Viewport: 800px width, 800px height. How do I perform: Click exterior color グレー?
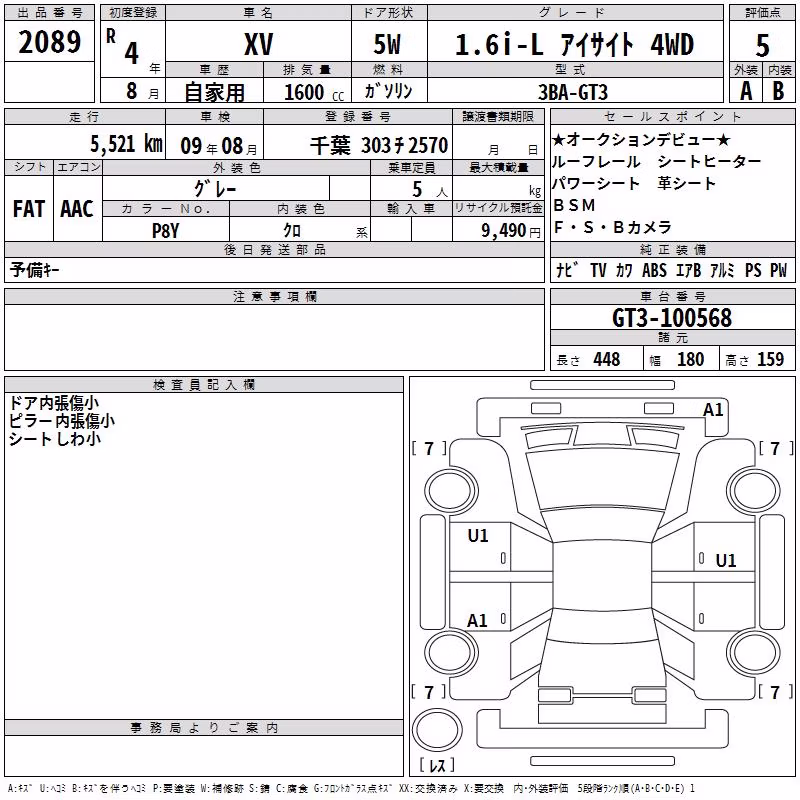[x=215, y=189]
